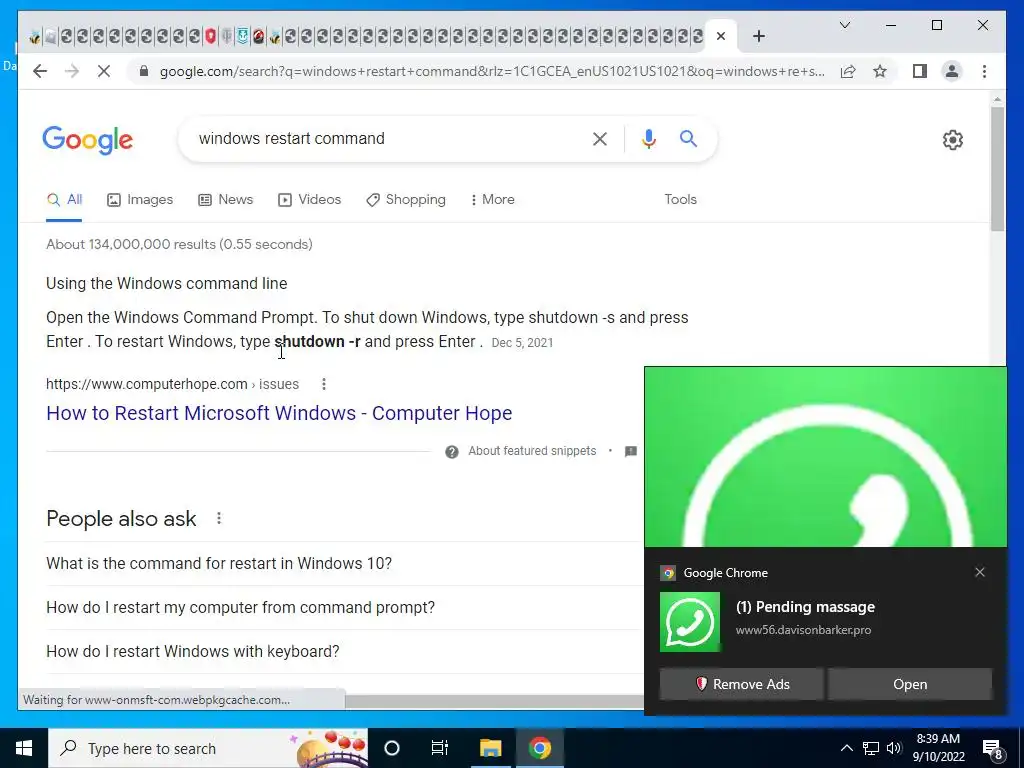
Task: Expand the More search categories menu
Action: click(x=492, y=200)
